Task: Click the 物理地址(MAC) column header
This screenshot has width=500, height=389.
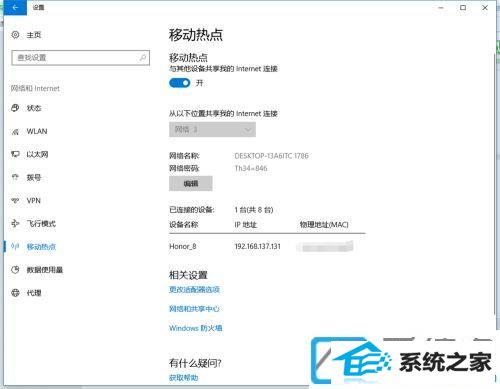Action: [324, 225]
